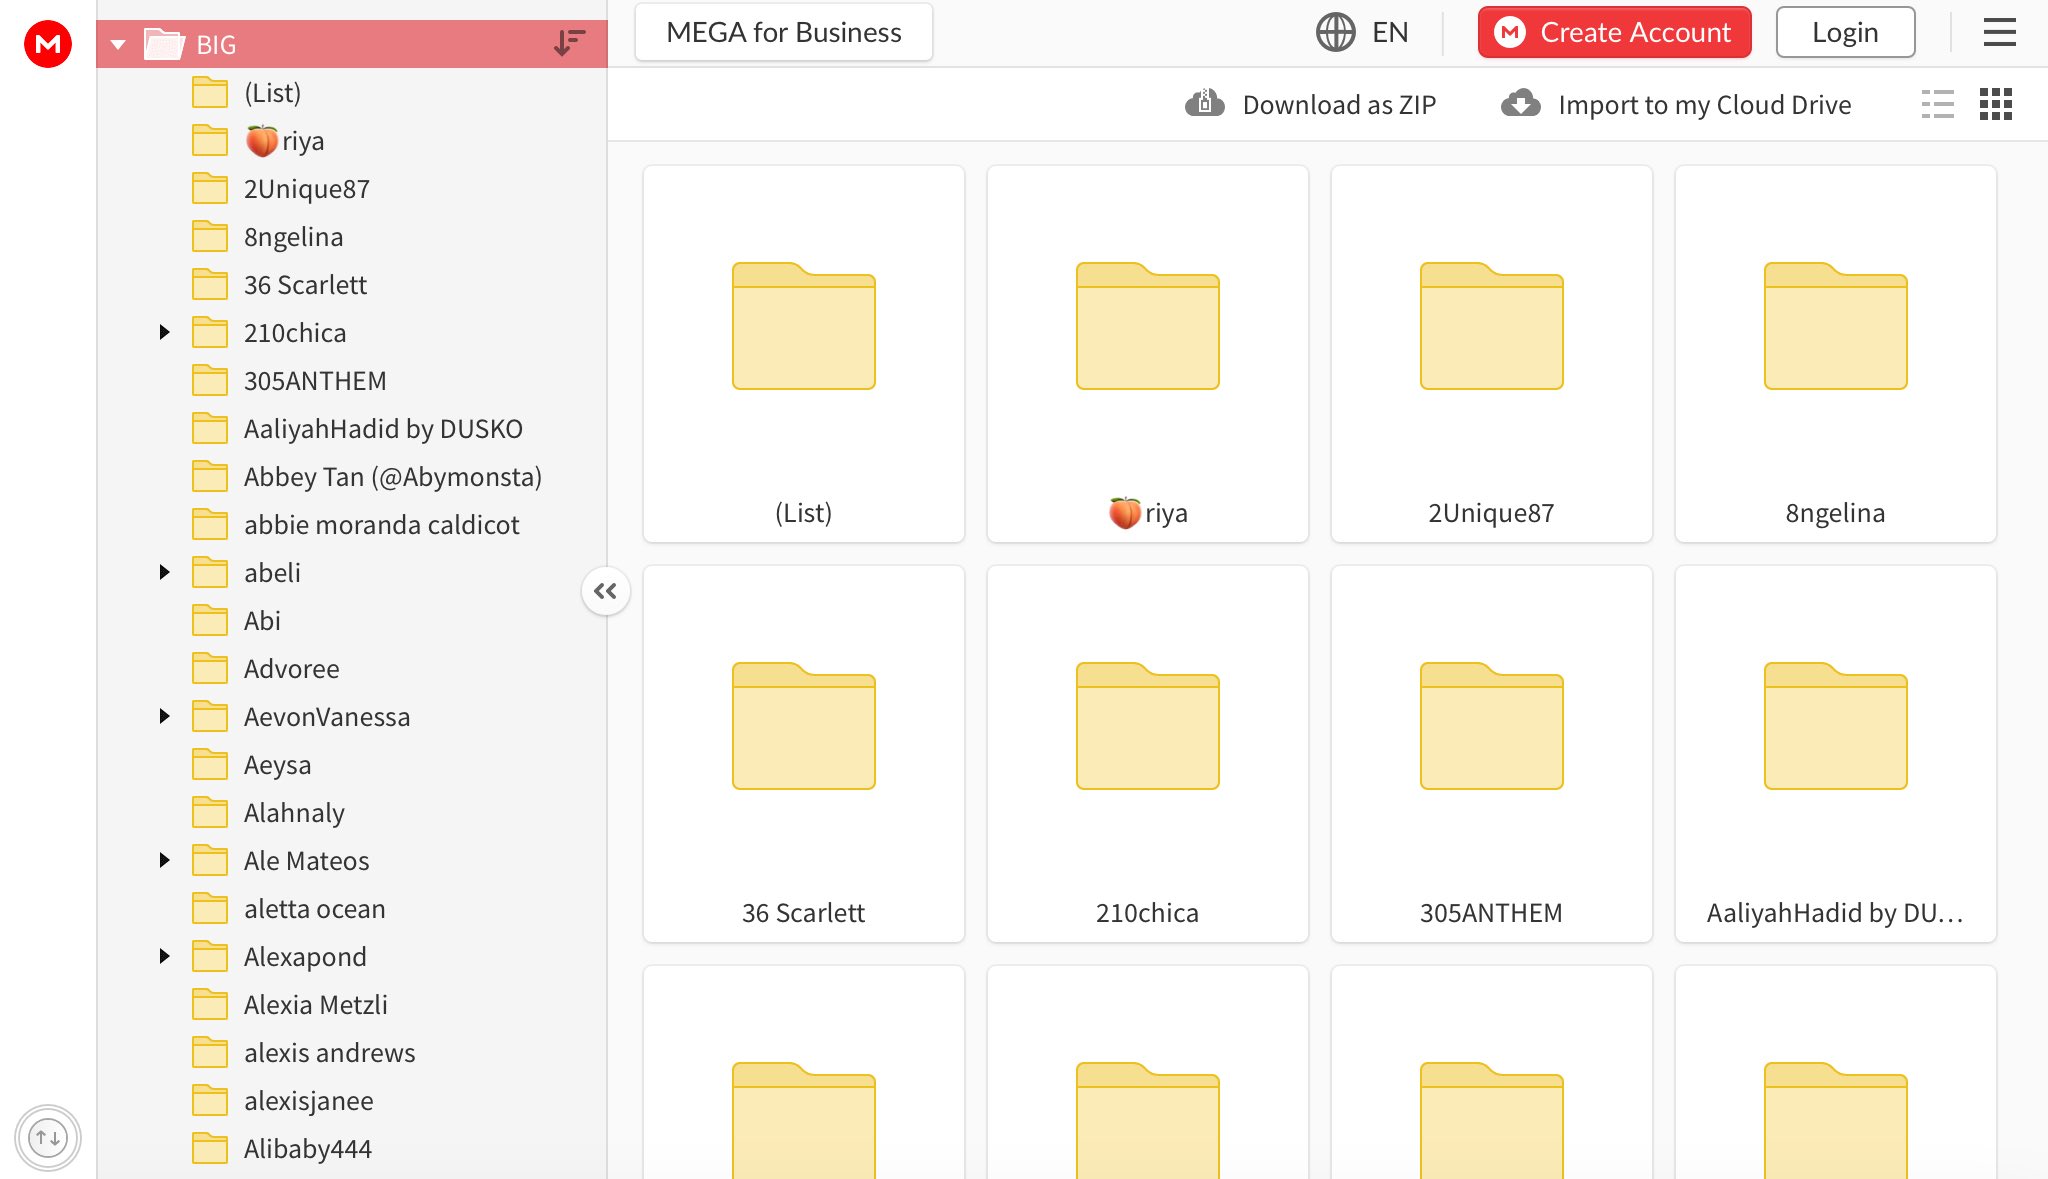Viewport: 2048px width, 1179px height.
Task: Select the aletta ocean folder
Action: pyautogui.click(x=352, y=909)
